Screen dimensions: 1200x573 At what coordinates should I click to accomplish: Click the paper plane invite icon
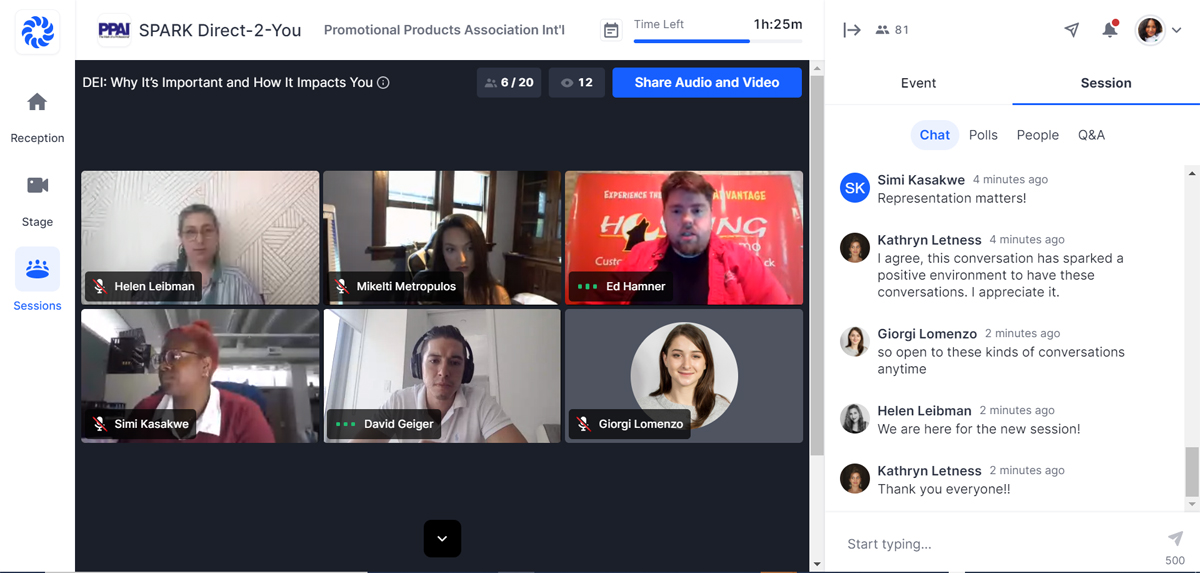1071,30
